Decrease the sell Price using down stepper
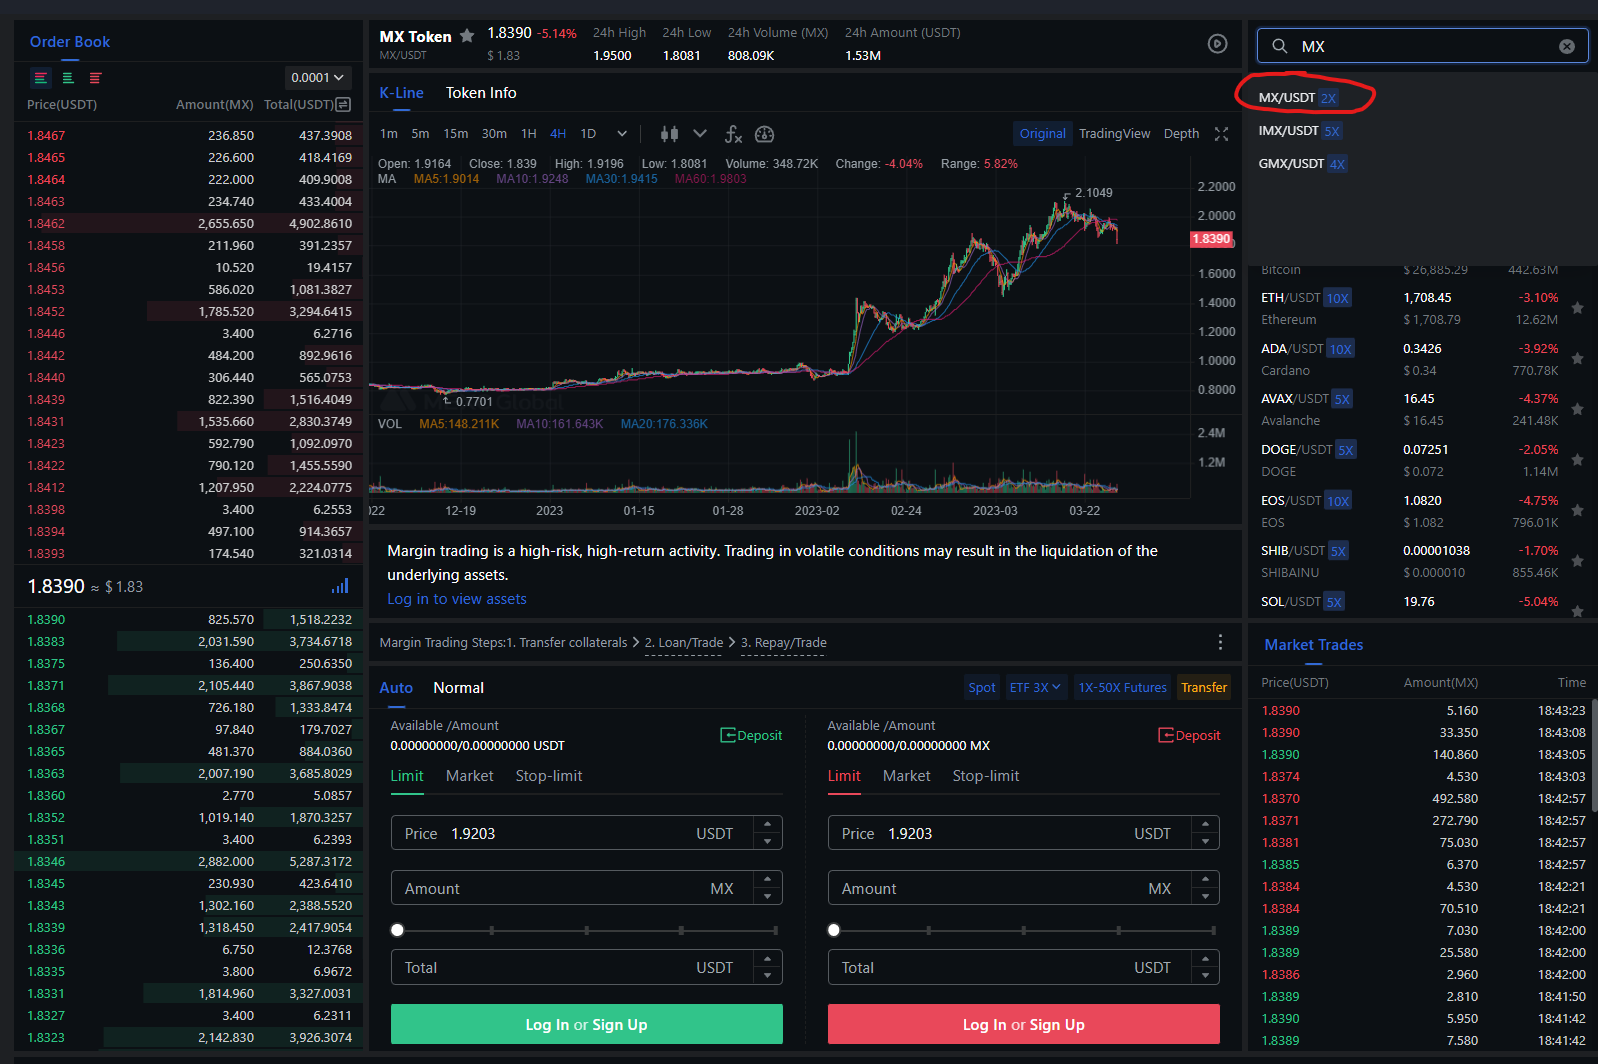Screen dimensions: 1598x1064 (1205, 841)
